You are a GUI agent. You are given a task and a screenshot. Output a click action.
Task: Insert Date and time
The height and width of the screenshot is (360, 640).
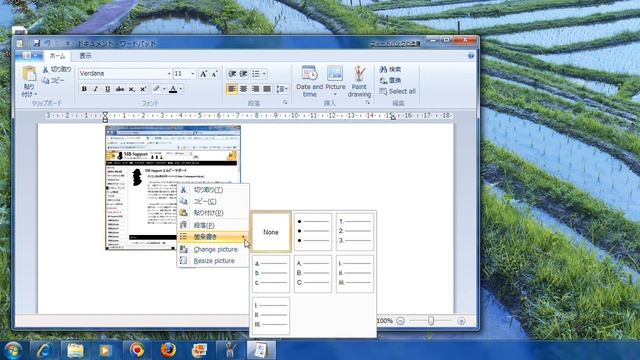[309, 81]
